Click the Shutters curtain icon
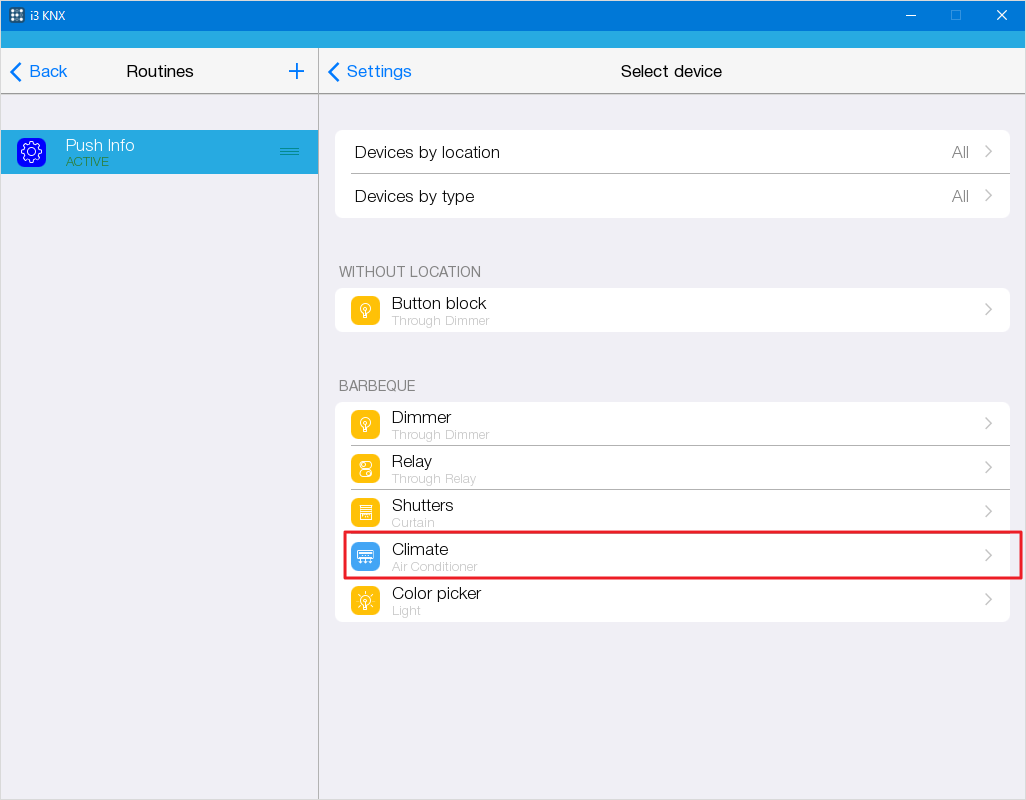This screenshot has height=800, width=1026. click(x=365, y=512)
